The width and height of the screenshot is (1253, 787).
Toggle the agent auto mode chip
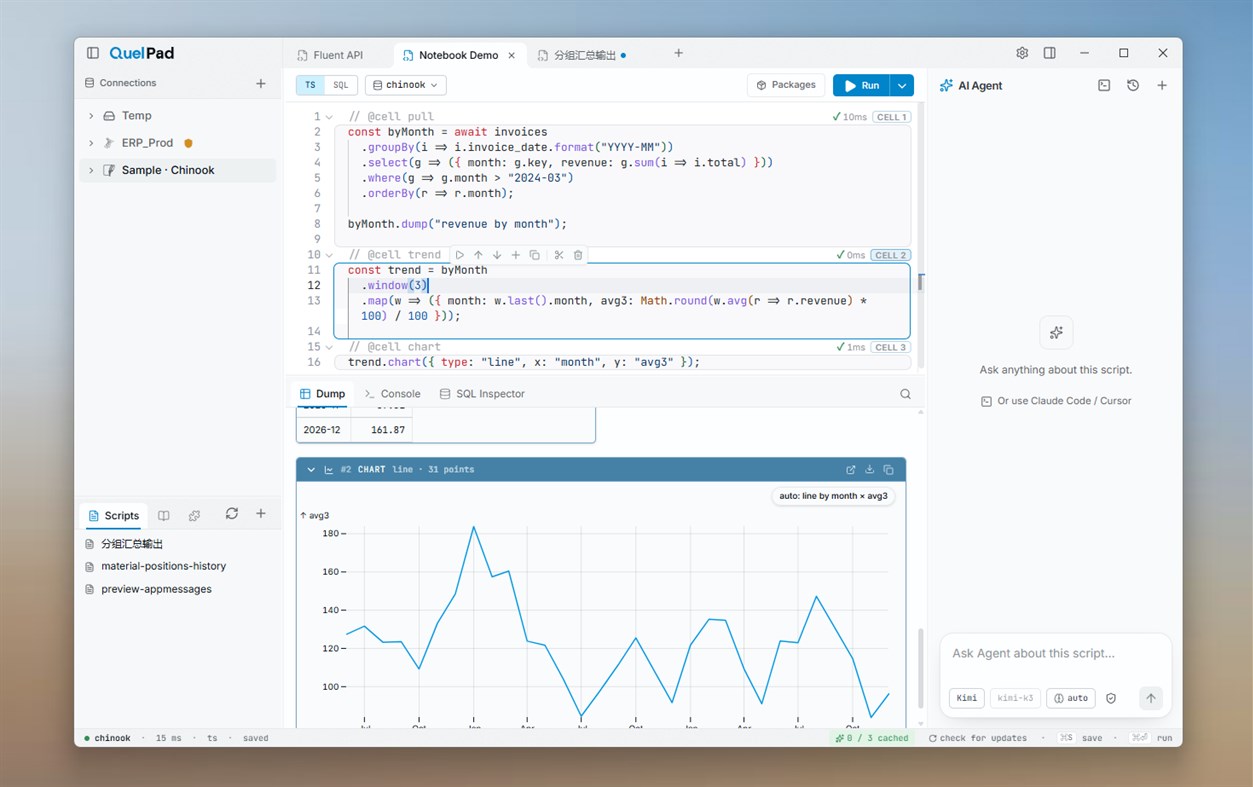point(1070,698)
